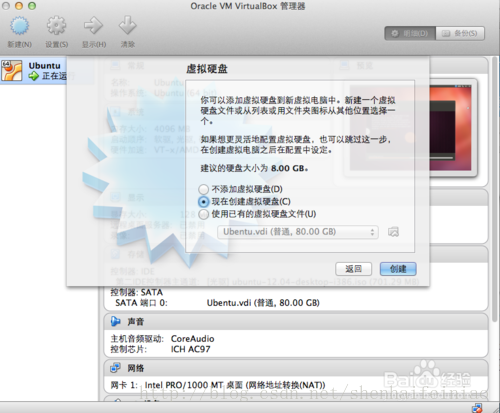Click the Ubuntu VM name in list
Viewport: 500px width, 413px height.
pyautogui.click(x=44, y=66)
